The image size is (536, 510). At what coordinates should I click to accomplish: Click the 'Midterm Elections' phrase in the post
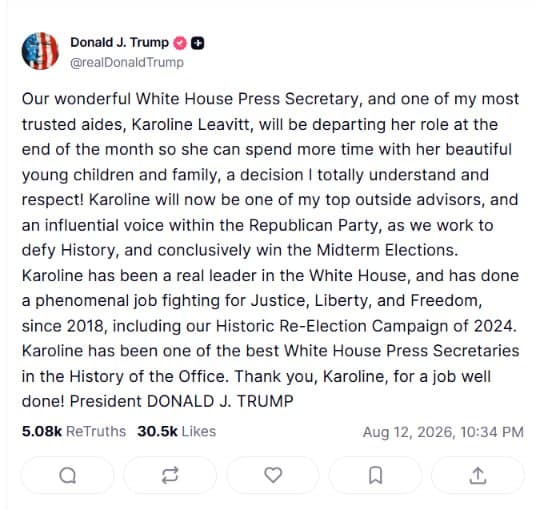(387, 250)
